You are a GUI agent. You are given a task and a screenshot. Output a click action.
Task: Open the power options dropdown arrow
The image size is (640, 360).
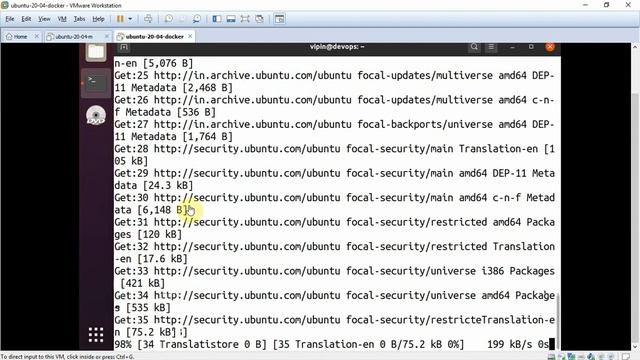pyautogui.click(x=130, y=19)
